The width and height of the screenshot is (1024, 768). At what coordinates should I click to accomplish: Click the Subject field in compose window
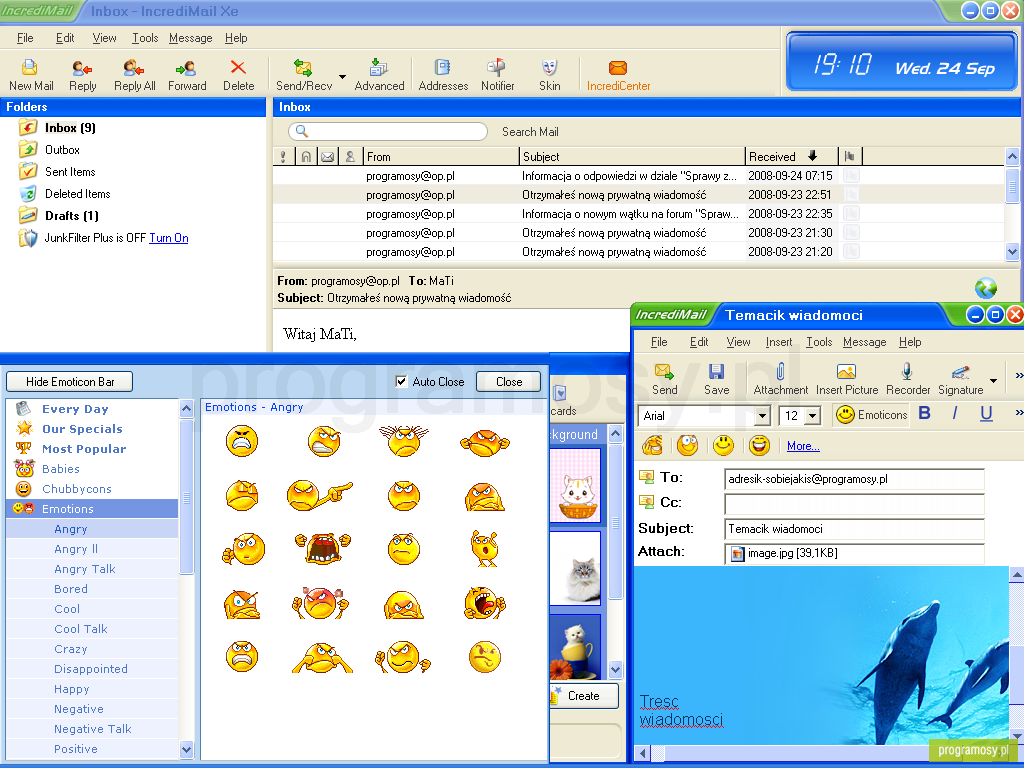[x=854, y=529]
